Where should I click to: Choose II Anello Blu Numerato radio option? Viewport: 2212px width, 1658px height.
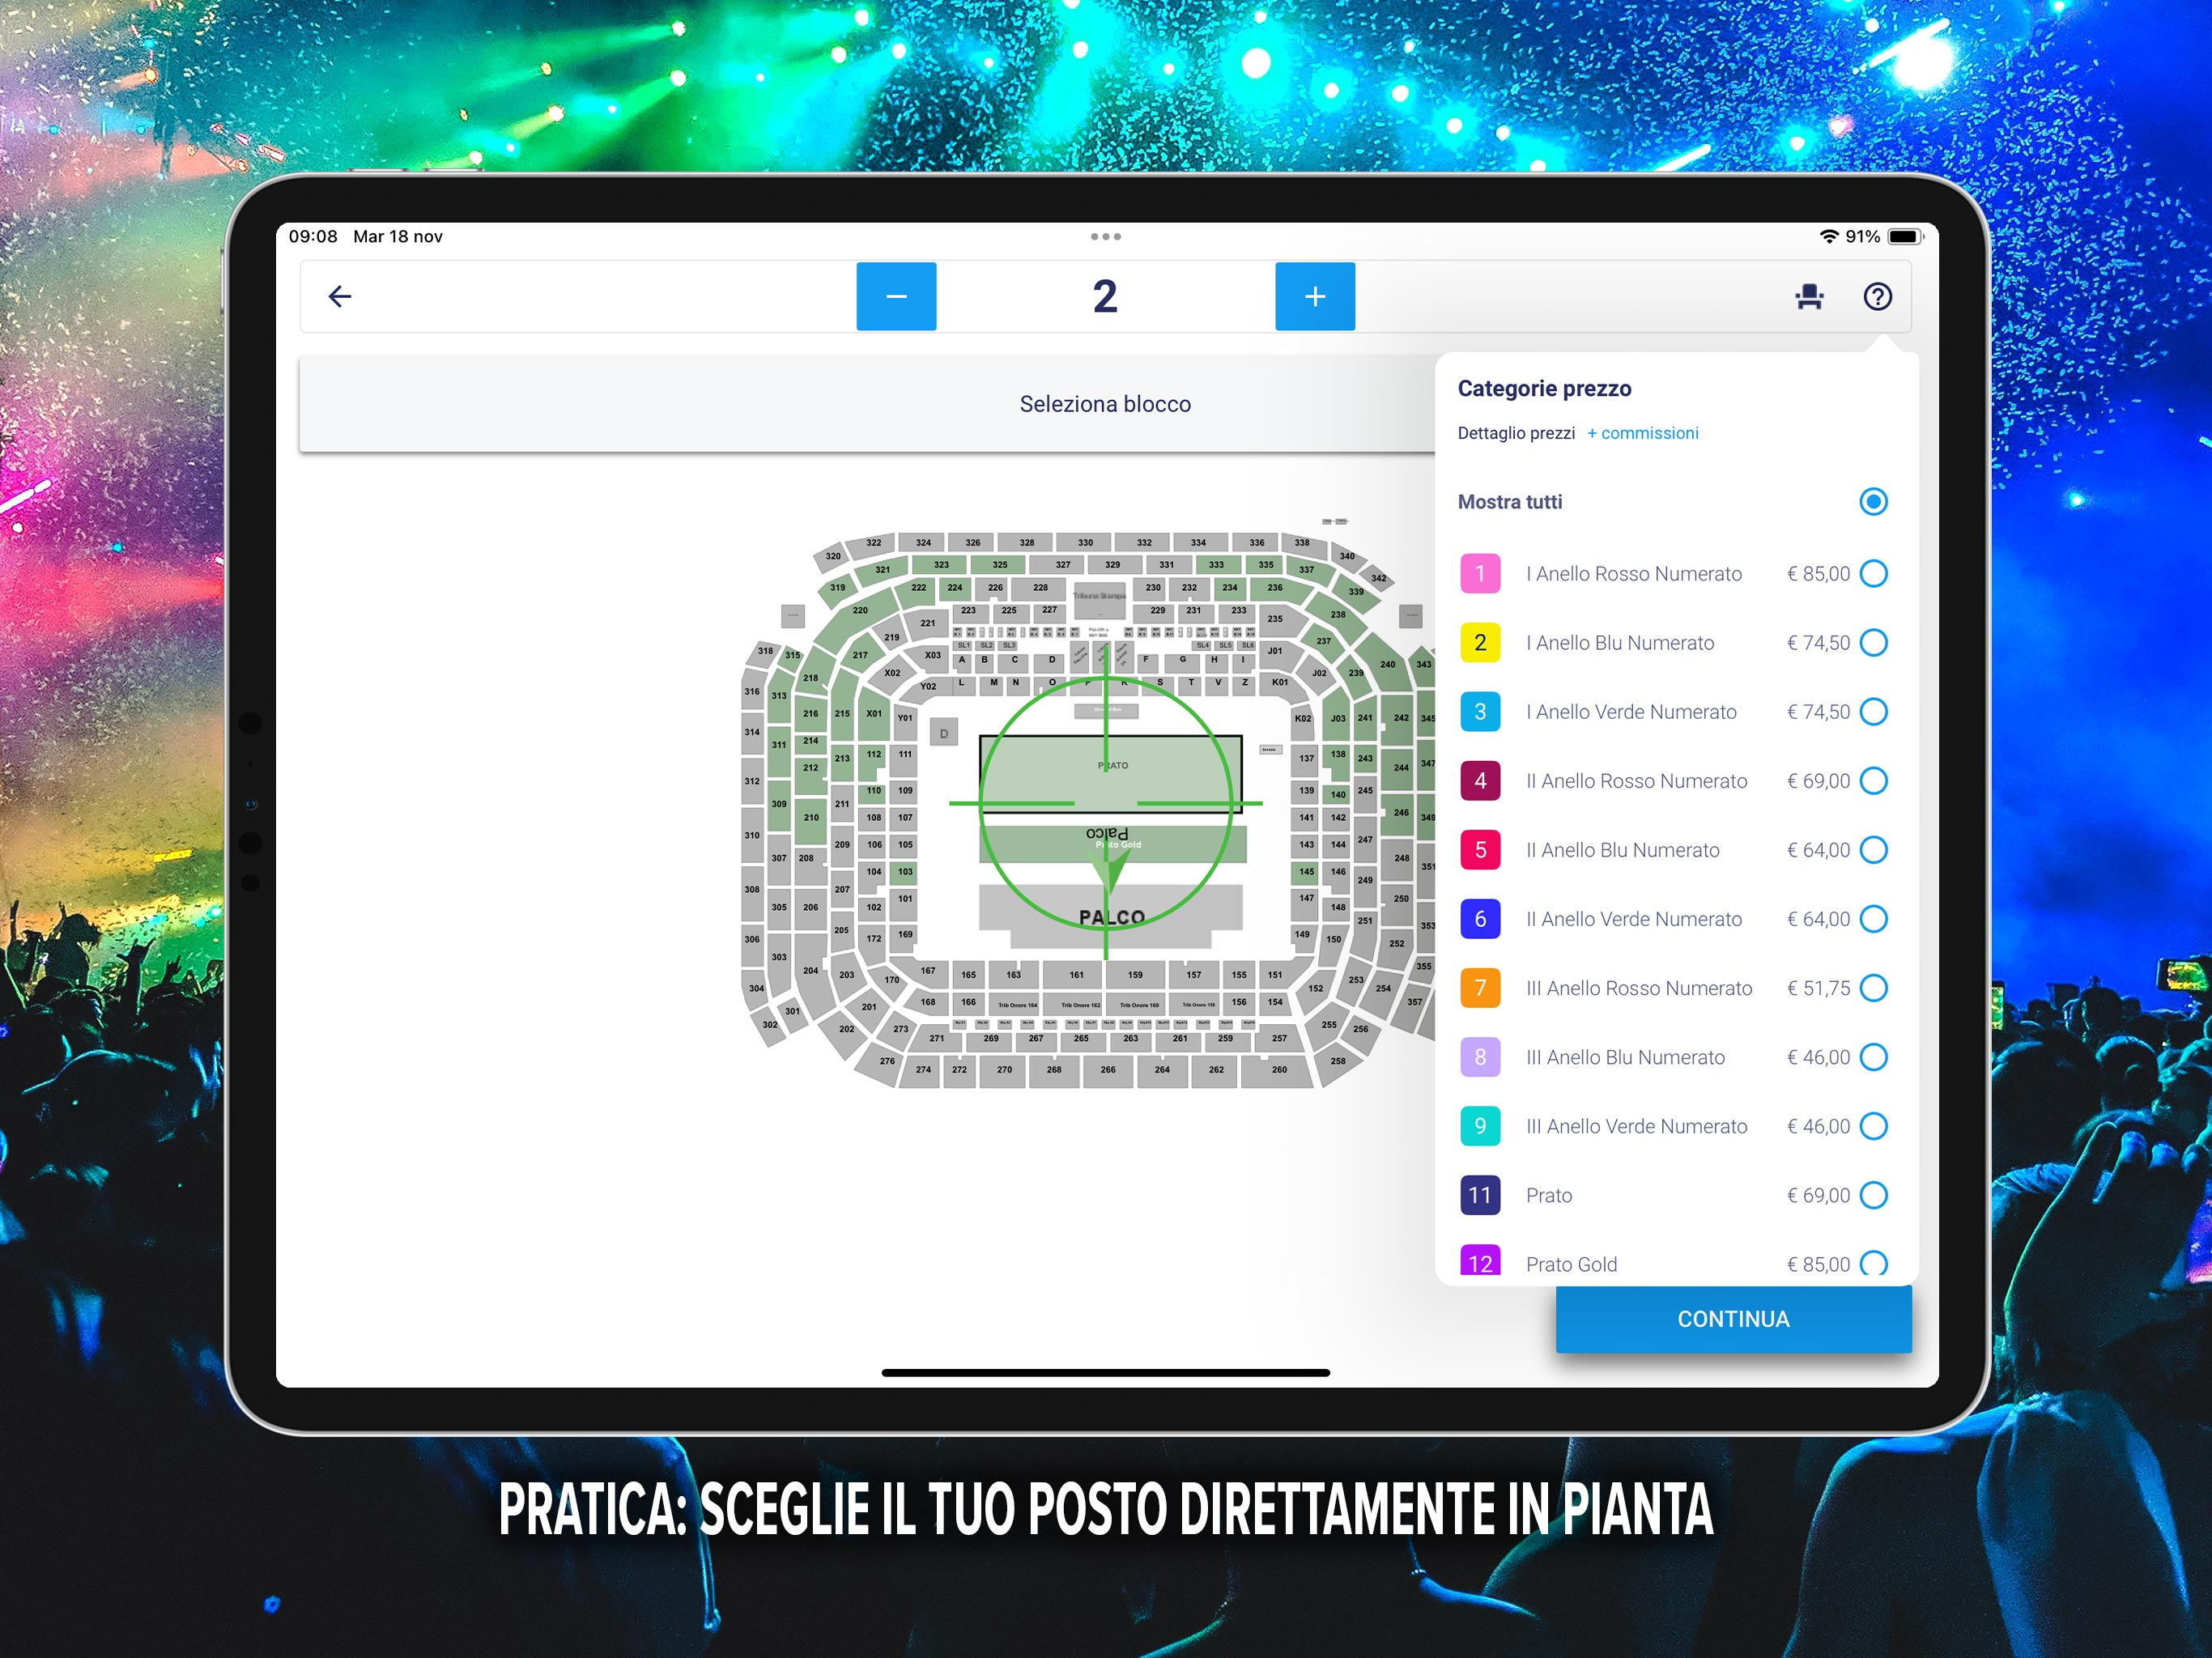(1873, 850)
